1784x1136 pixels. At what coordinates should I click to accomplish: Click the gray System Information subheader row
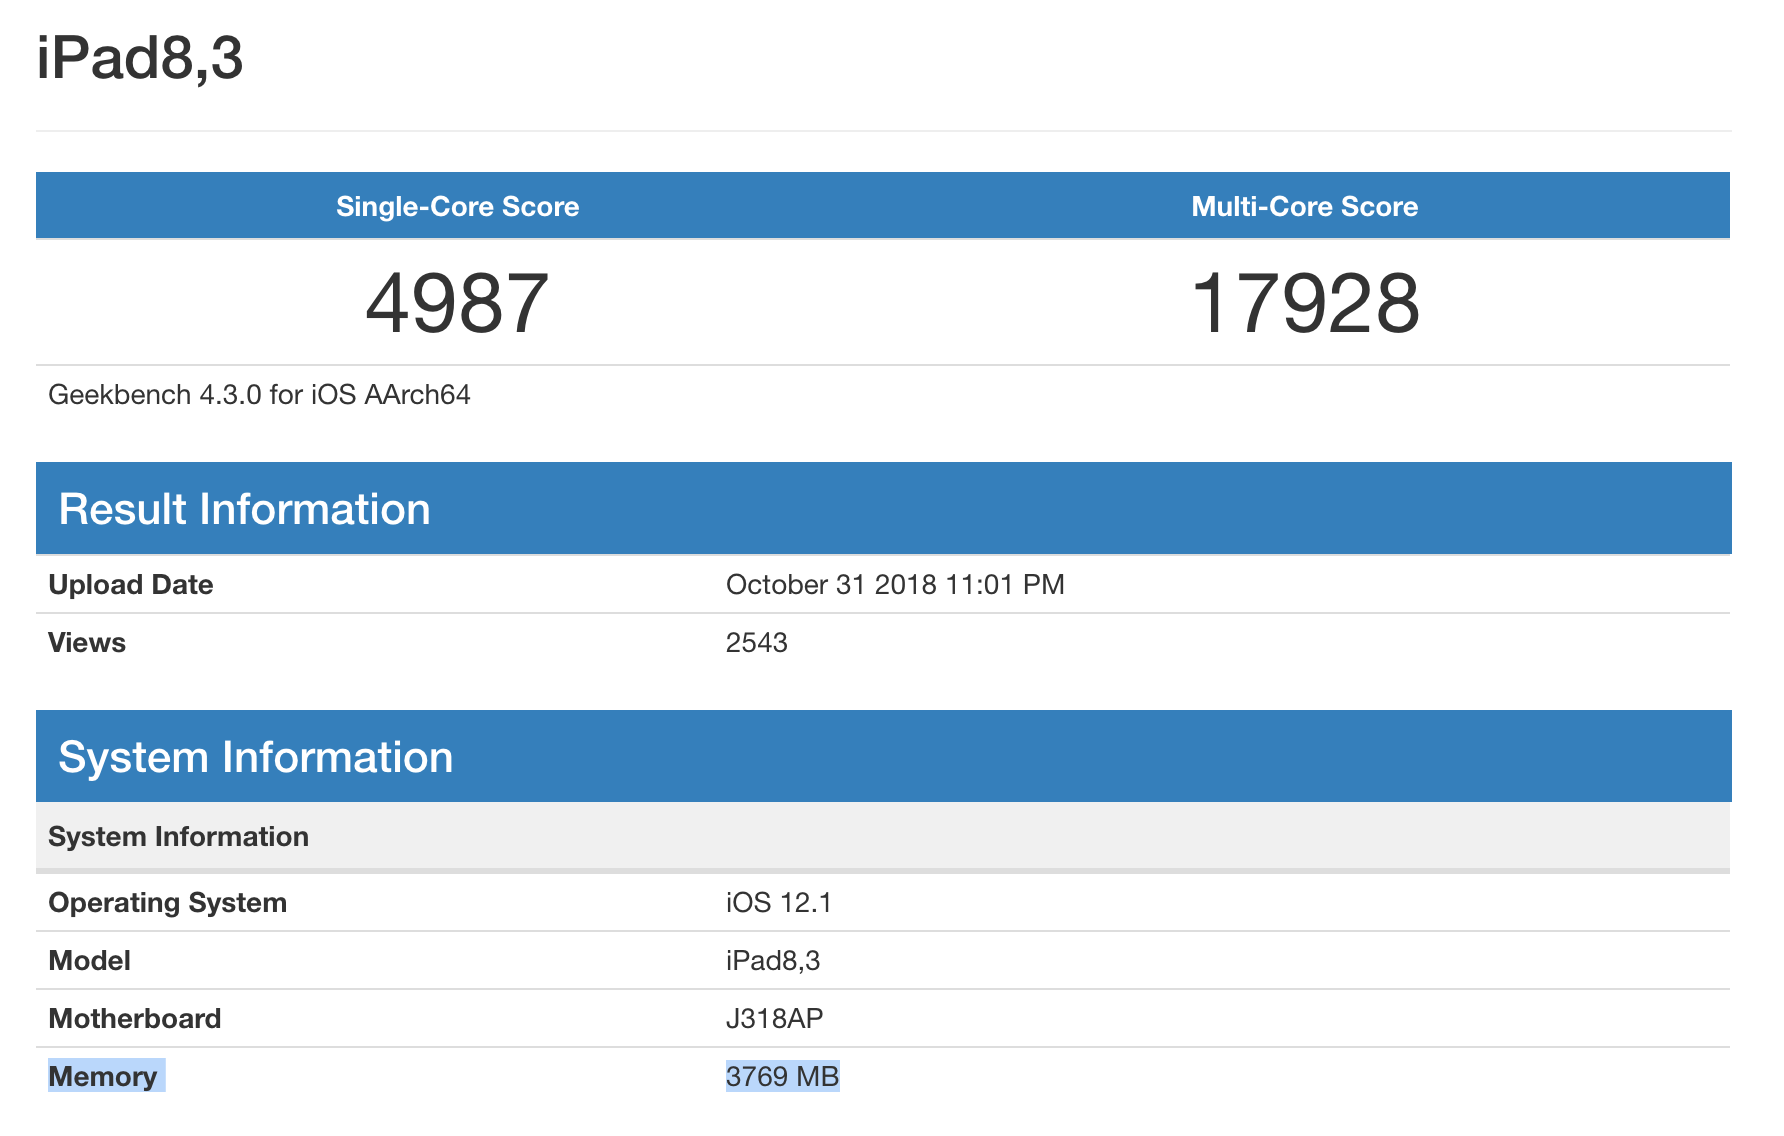click(x=884, y=836)
